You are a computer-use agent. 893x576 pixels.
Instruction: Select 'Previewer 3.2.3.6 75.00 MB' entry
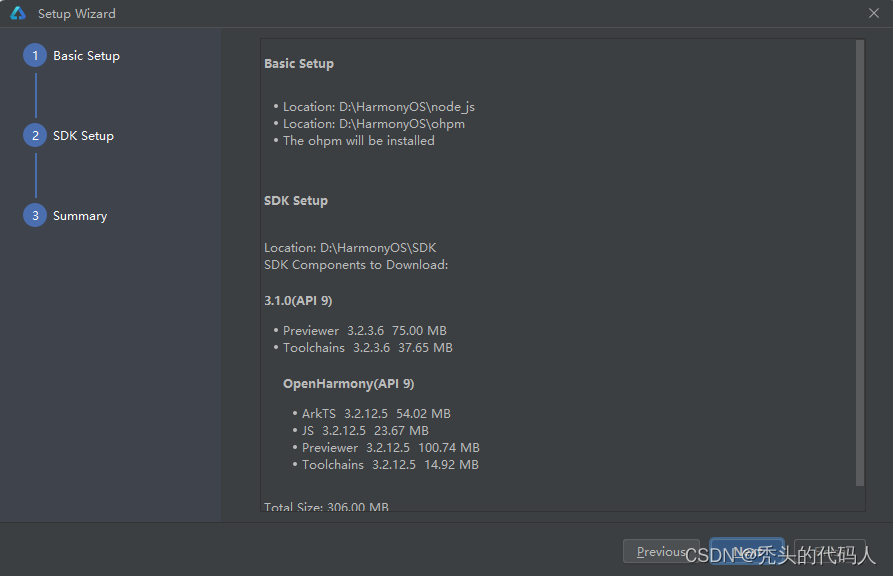pyautogui.click(x=364, y=330)
